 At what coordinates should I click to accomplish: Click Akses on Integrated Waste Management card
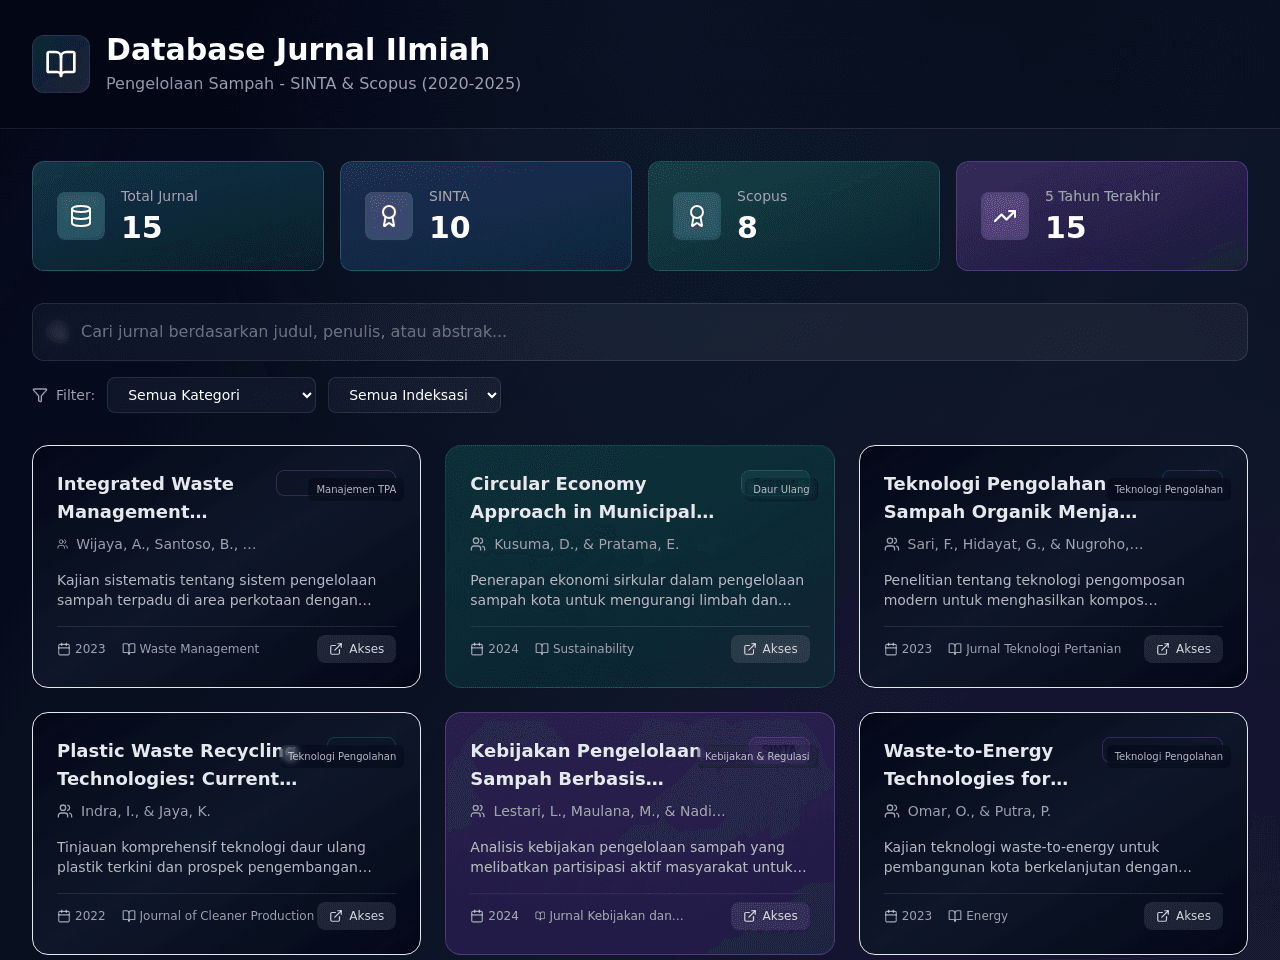pos(357,649)
